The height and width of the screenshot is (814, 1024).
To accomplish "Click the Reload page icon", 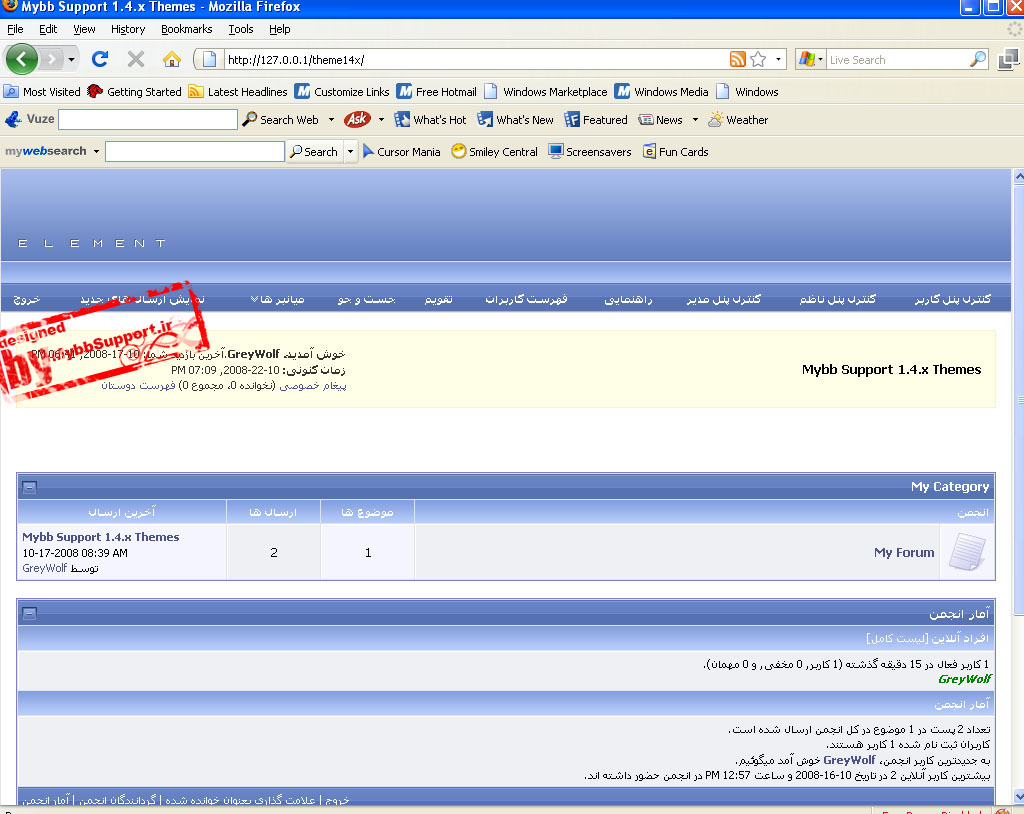I will pyautogui.click(x=100, y=59).
